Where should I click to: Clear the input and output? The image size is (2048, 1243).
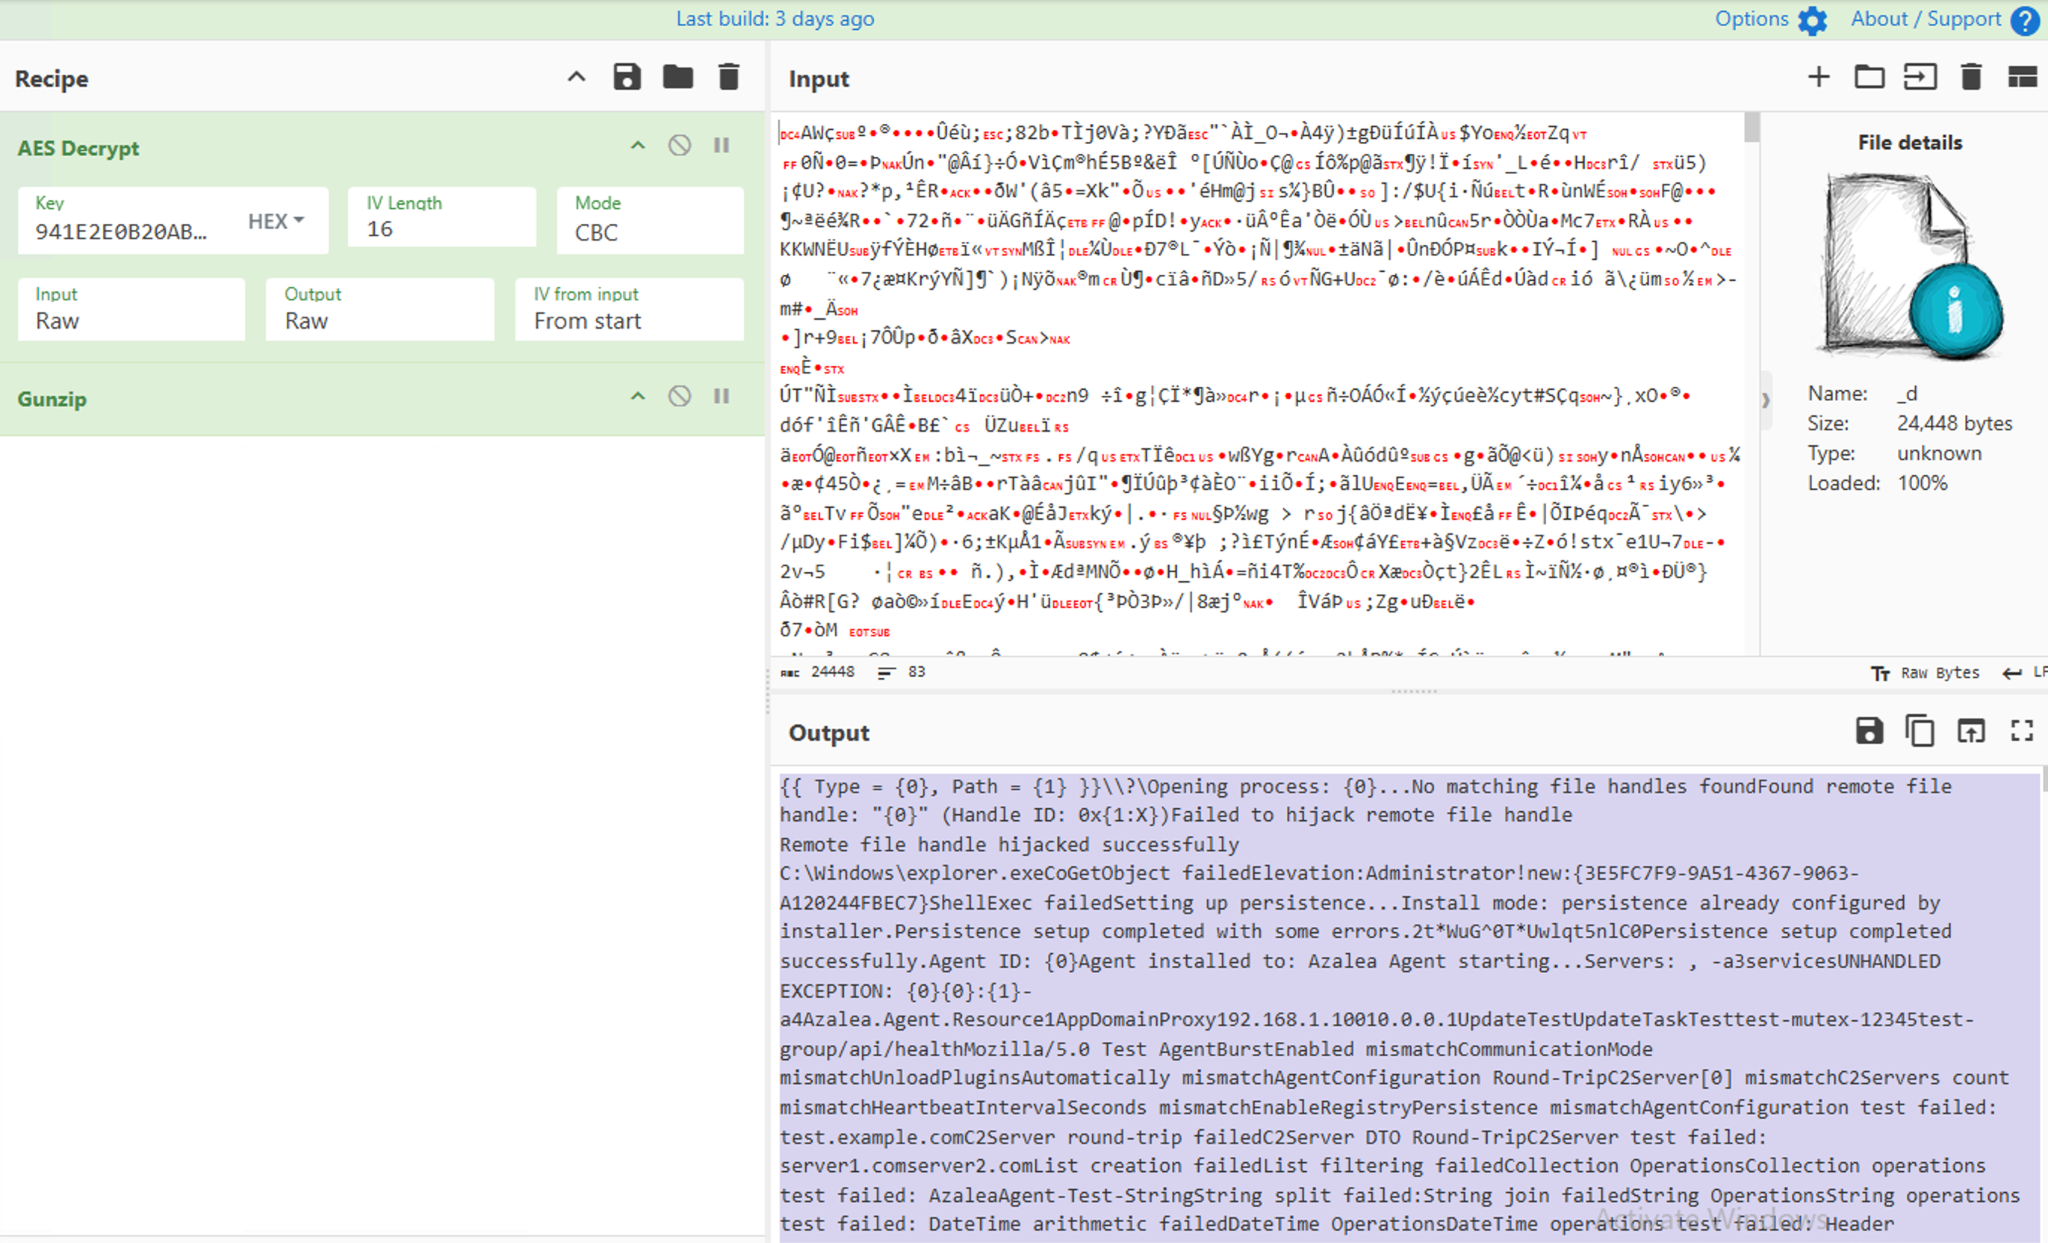[1971, 77]
